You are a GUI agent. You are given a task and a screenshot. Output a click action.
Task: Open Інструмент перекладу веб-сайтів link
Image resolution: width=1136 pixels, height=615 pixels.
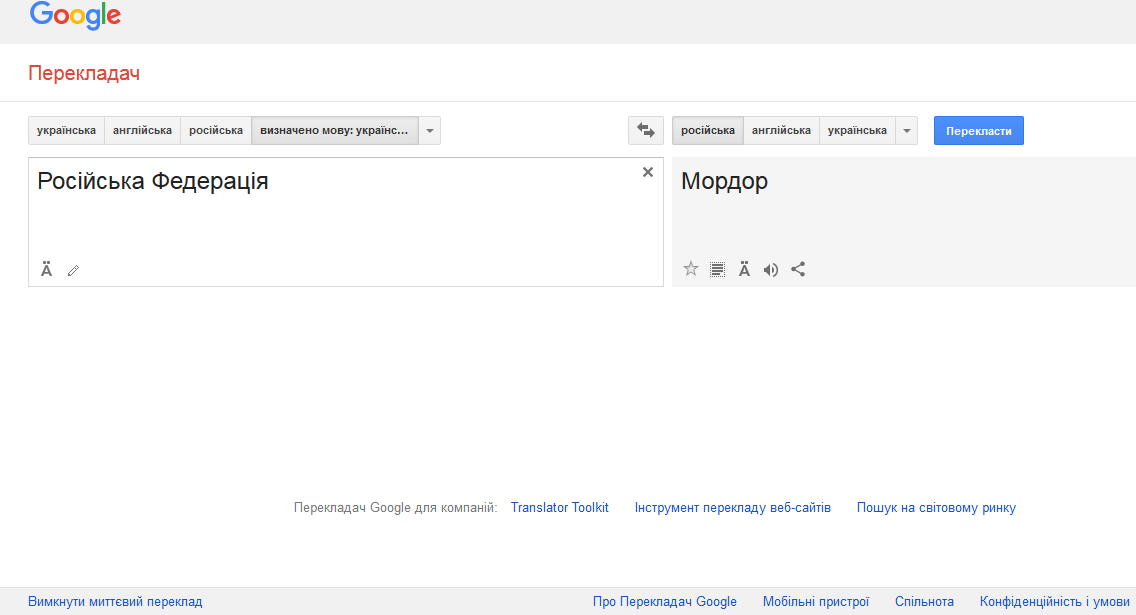point(732,507)
